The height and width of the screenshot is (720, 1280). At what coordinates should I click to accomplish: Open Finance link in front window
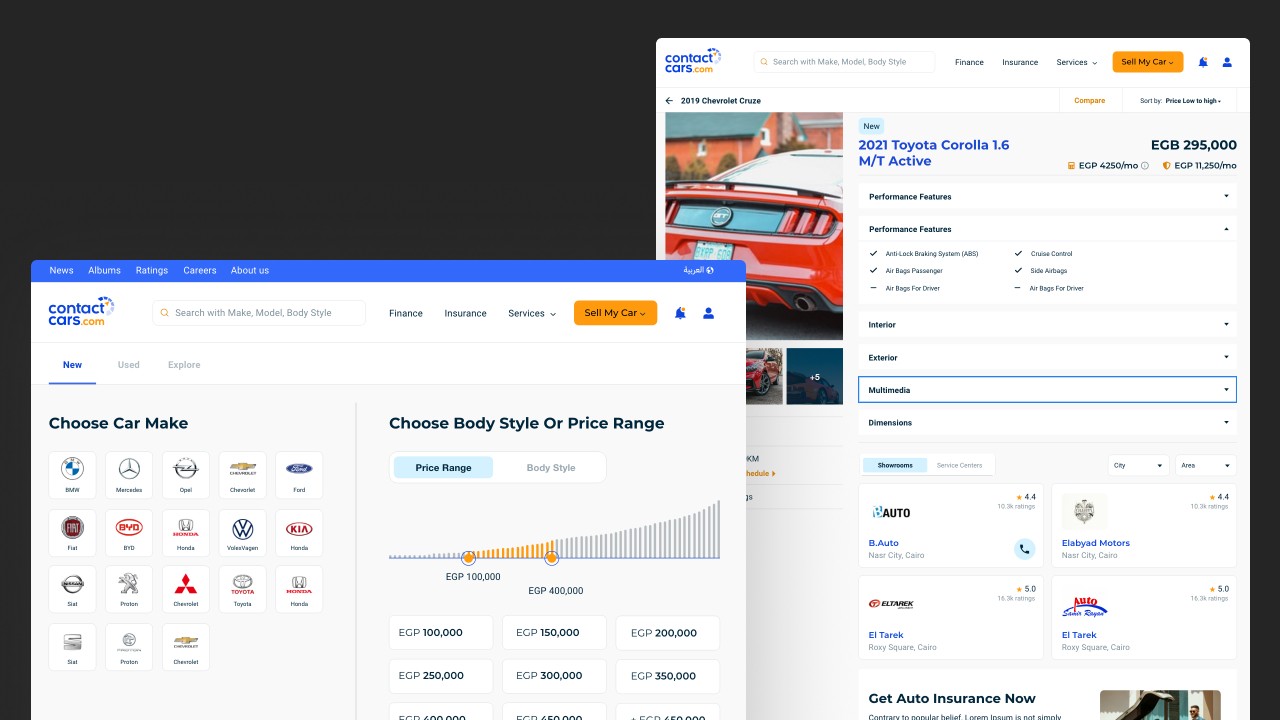pos(406,313)
